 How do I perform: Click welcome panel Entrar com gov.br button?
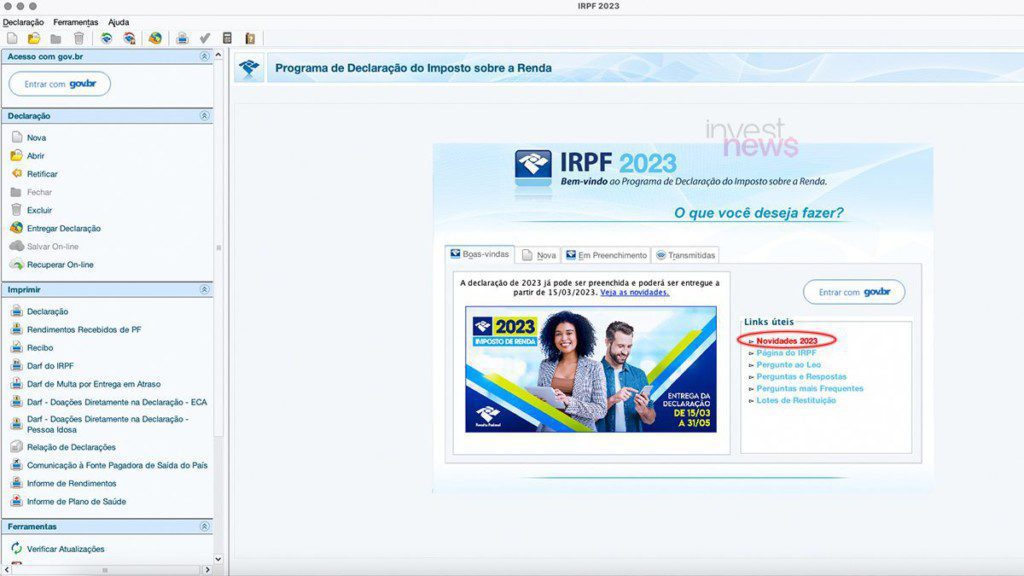click(x=854, y=292)
